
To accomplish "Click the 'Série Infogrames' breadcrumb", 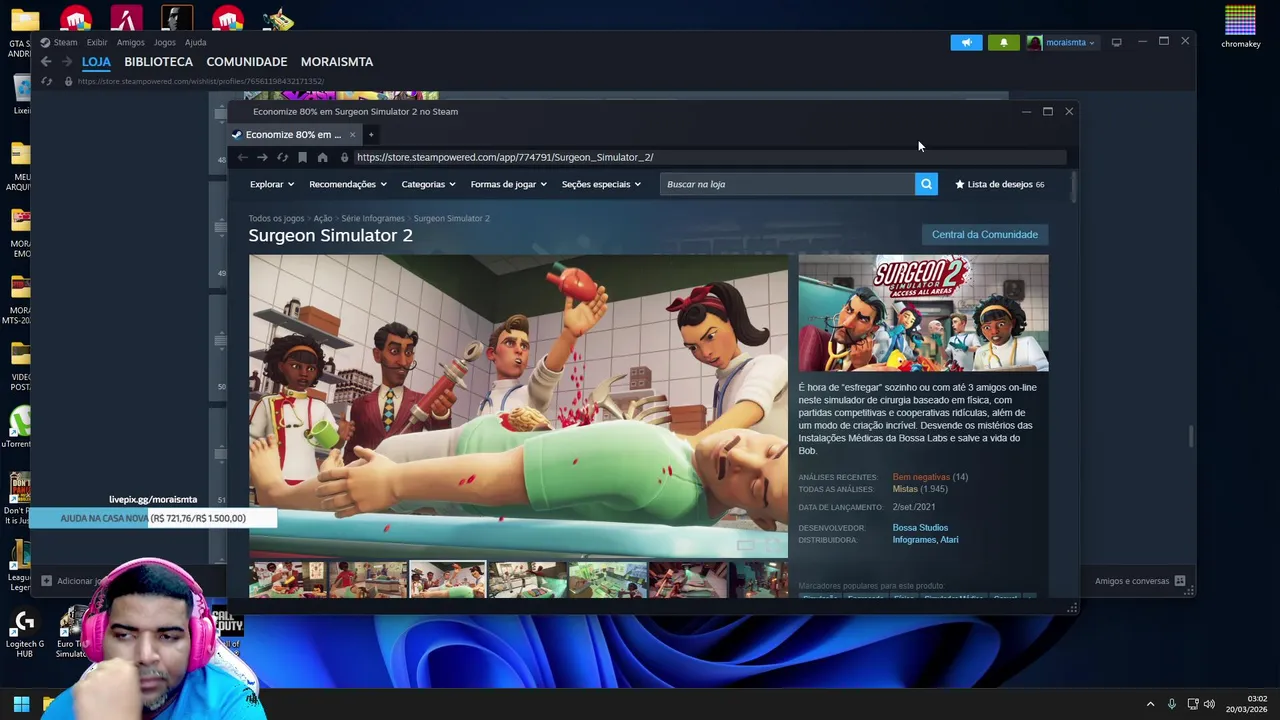I will pos(373,218).
